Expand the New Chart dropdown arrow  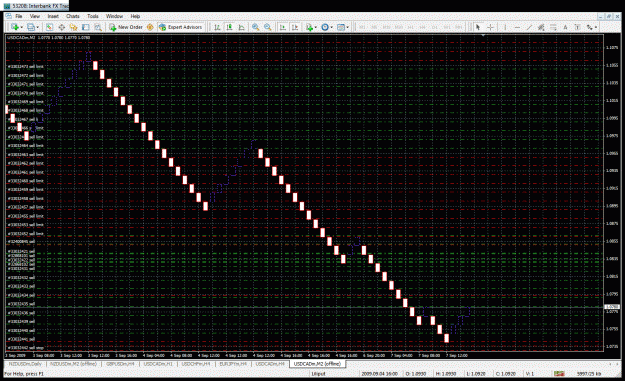pyautogui.click(x=22, y=27)
